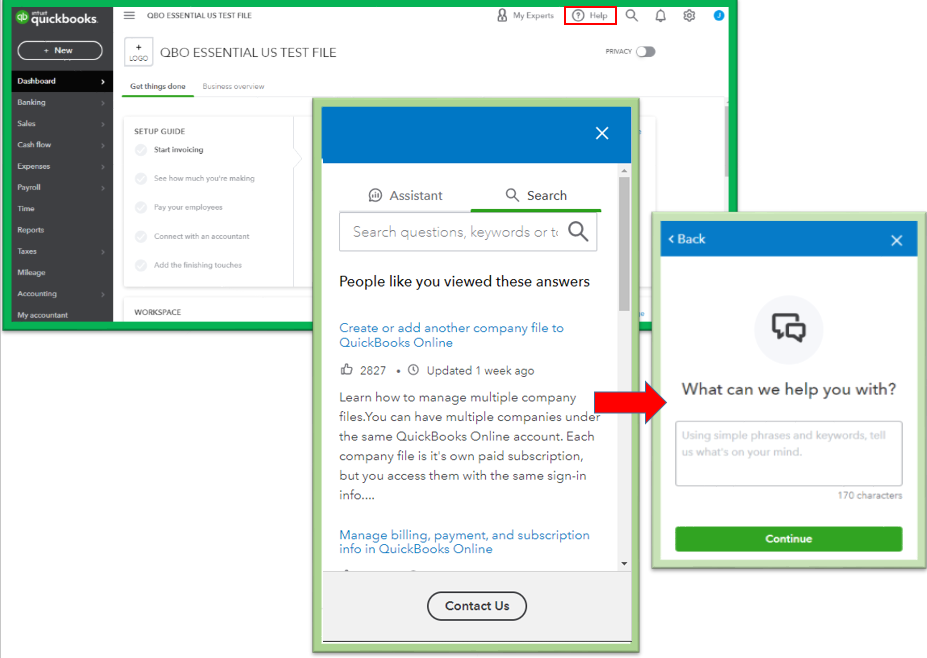This screenshot has width=927, height=658.
Task: Open My Experts in the top bar
Action: (525, 15)
